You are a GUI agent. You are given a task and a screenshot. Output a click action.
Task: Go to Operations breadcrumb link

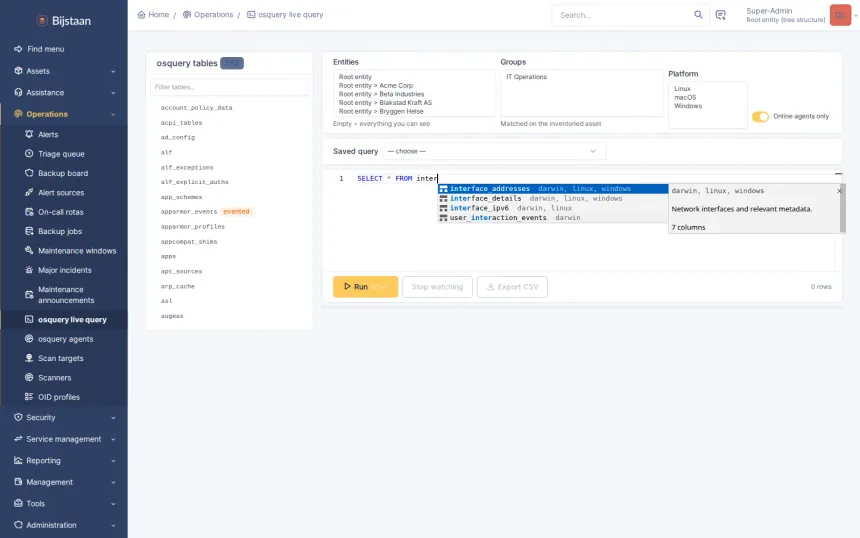point(208,15)
